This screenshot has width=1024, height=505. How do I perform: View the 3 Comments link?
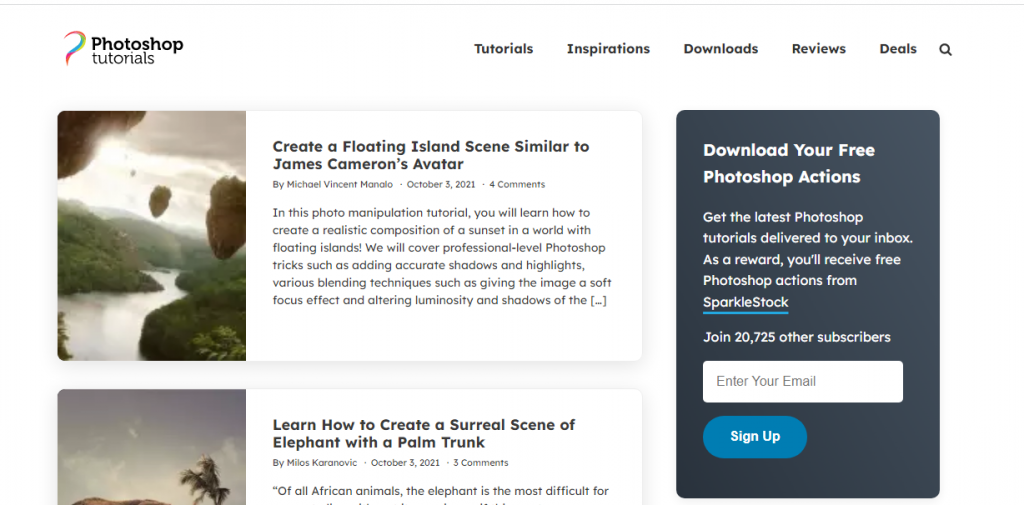pyautogui.click(x=481, y=463)
